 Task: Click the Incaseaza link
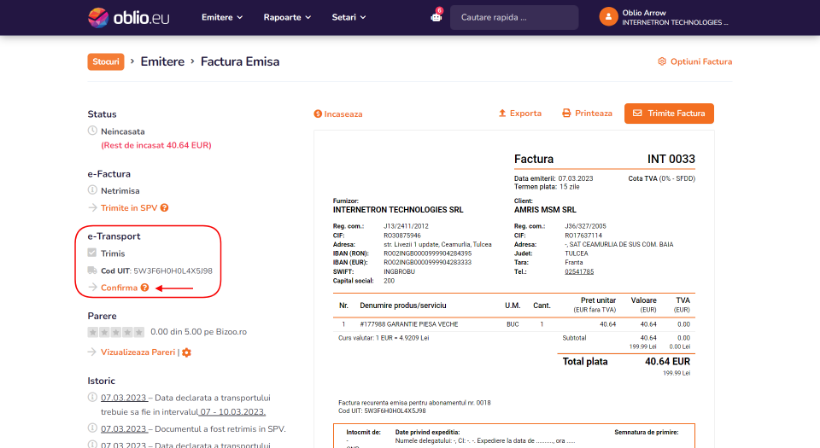coord(338,114)
